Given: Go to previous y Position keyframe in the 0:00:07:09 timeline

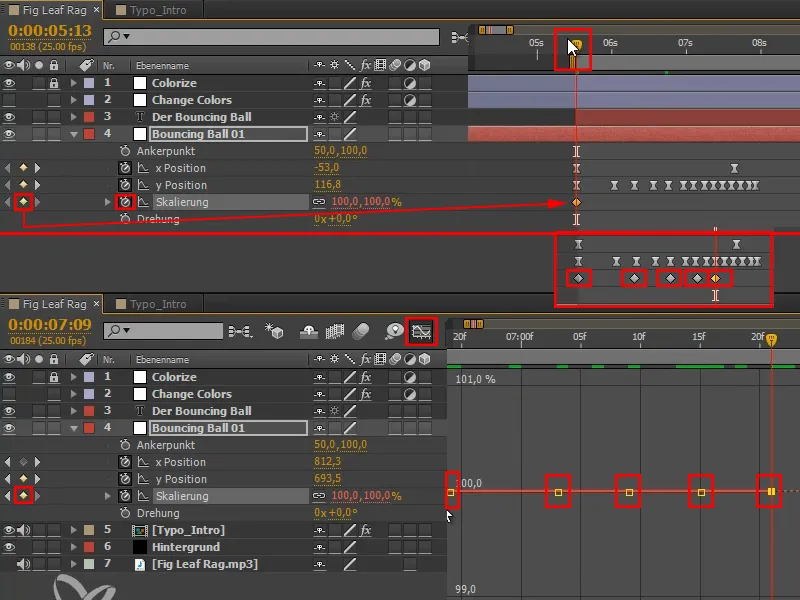Looking at the screenshot, I should point(8,479).
